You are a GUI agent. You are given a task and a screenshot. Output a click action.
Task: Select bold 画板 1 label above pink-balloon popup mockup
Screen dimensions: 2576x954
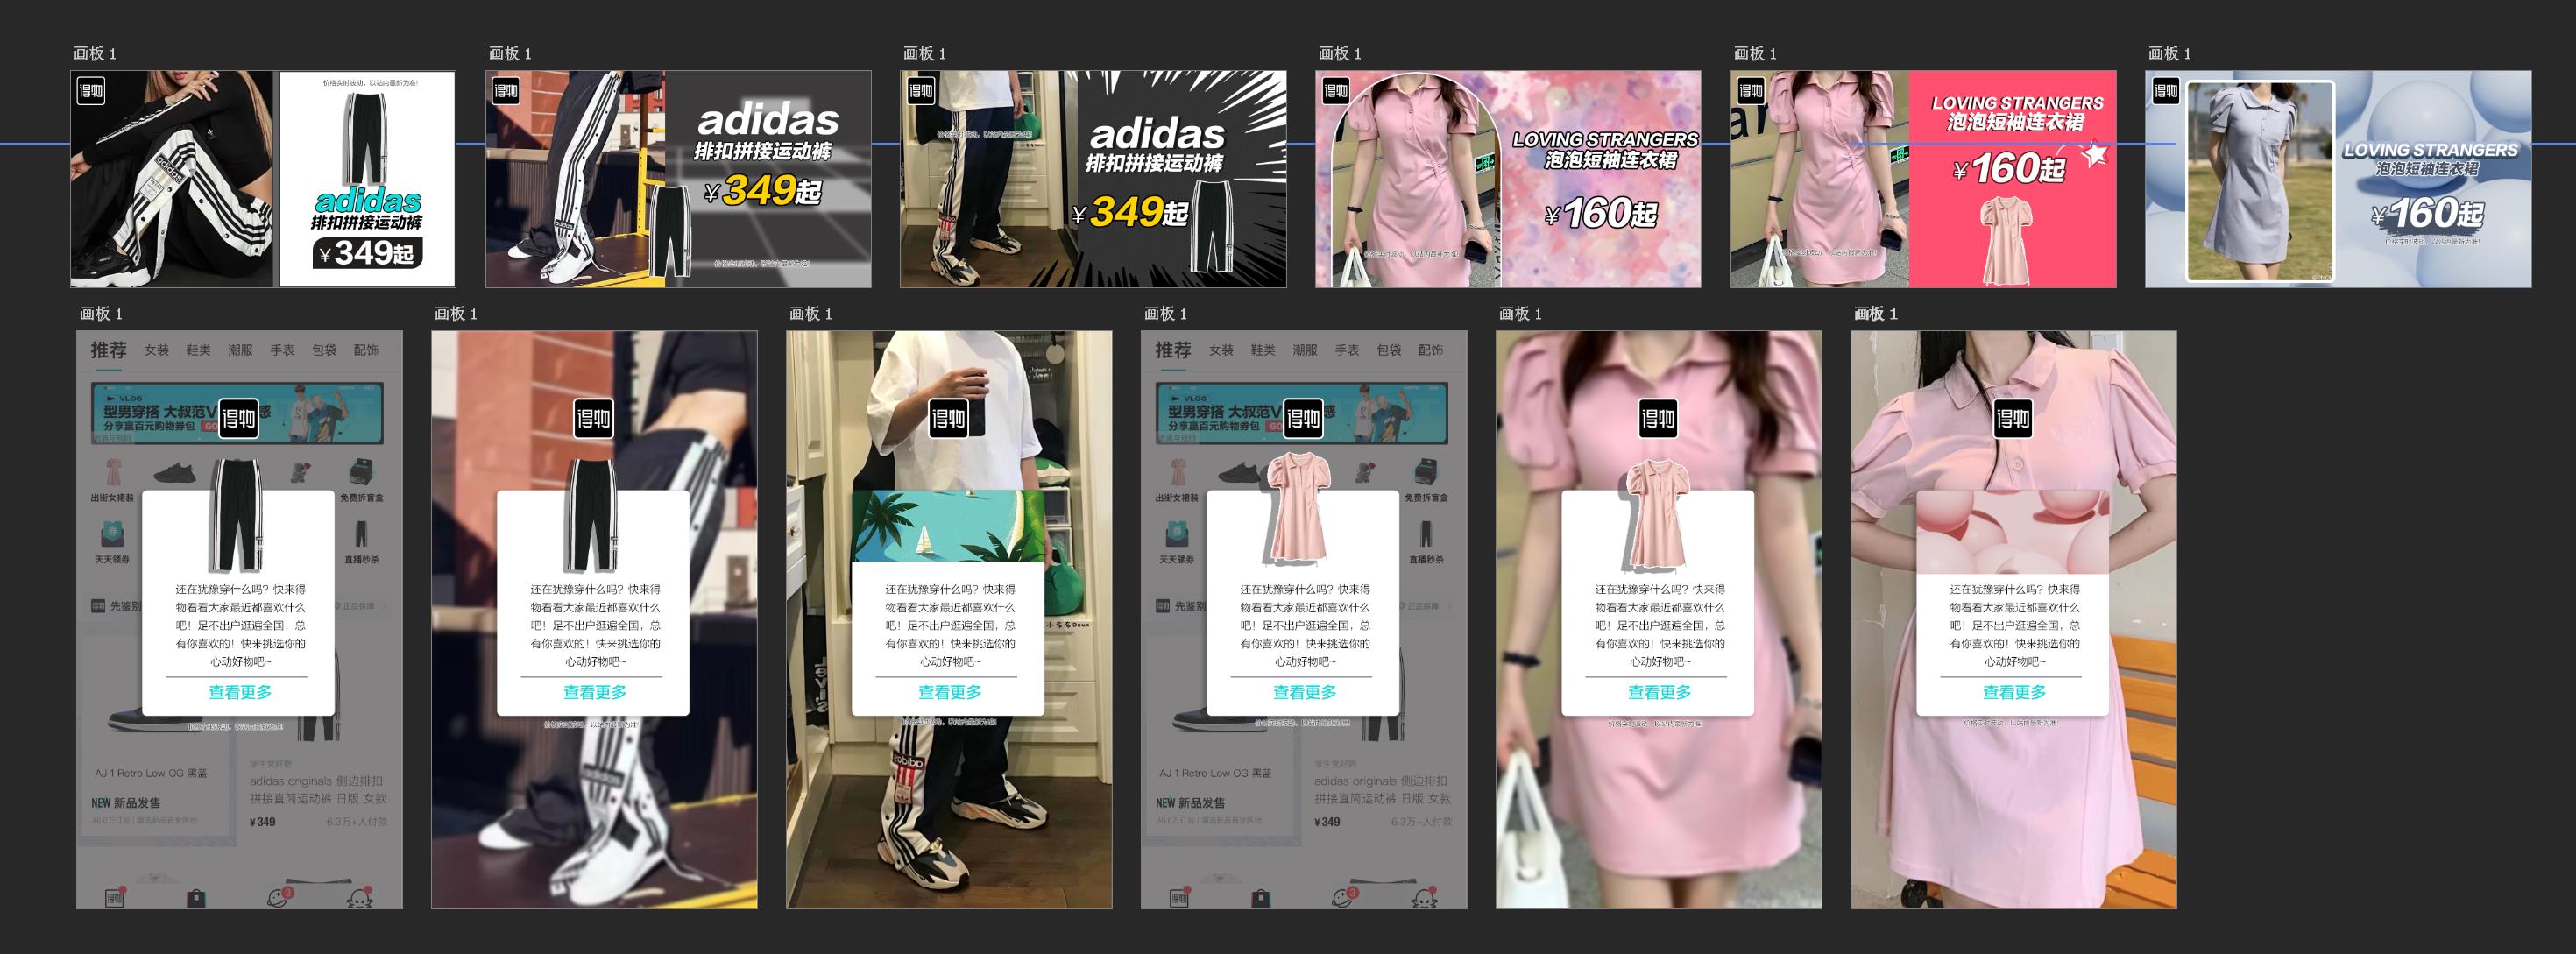(x=1875, y=314)
